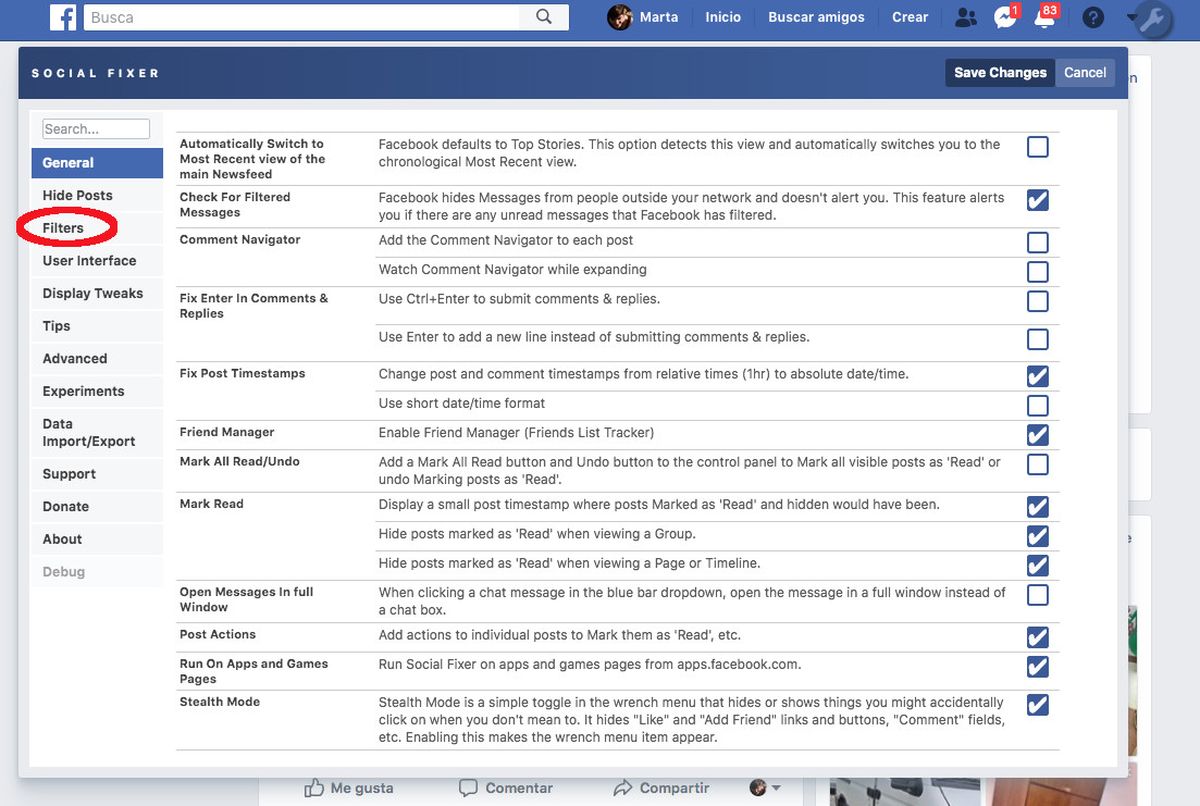Uncheck Check For Filtered Messages option
Screen dimensions: 1200x806
[x=1038, y=200]
